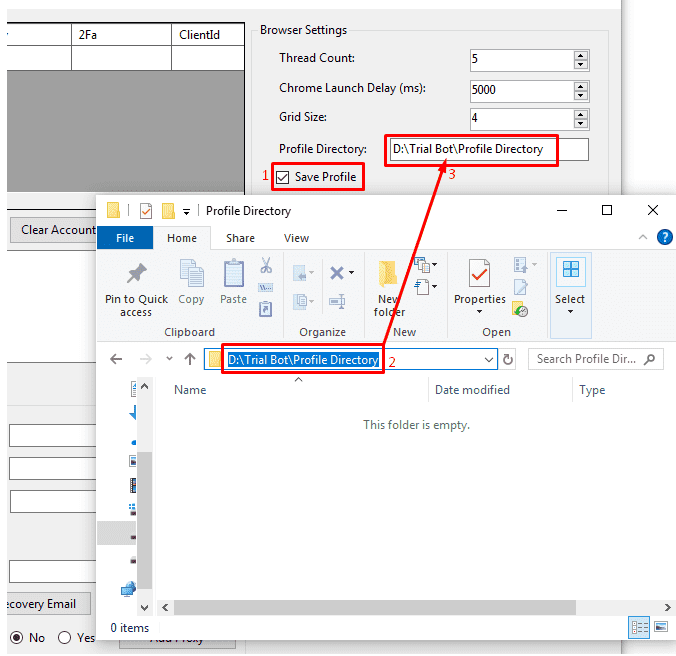Click the Paste clipboard icon
Image resolution: width=676 pixels, height=656 pixels.
click(234, 273)
